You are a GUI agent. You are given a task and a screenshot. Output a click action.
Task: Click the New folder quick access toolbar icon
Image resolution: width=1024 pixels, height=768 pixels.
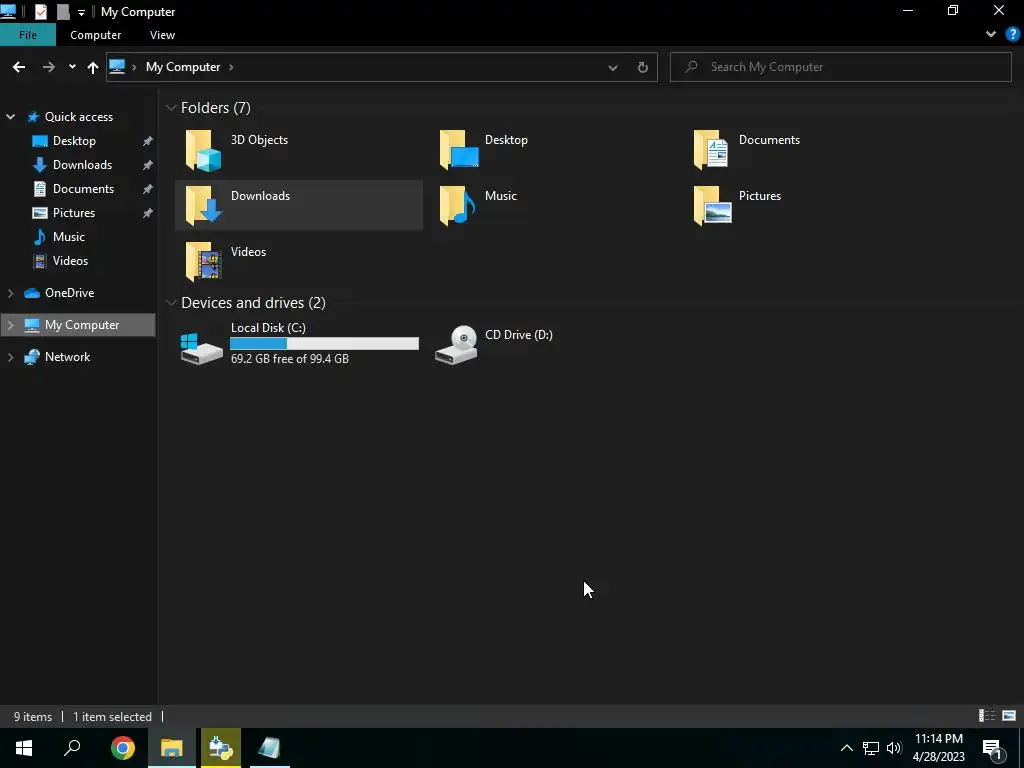pyautogui.click(x=63, y=12)
